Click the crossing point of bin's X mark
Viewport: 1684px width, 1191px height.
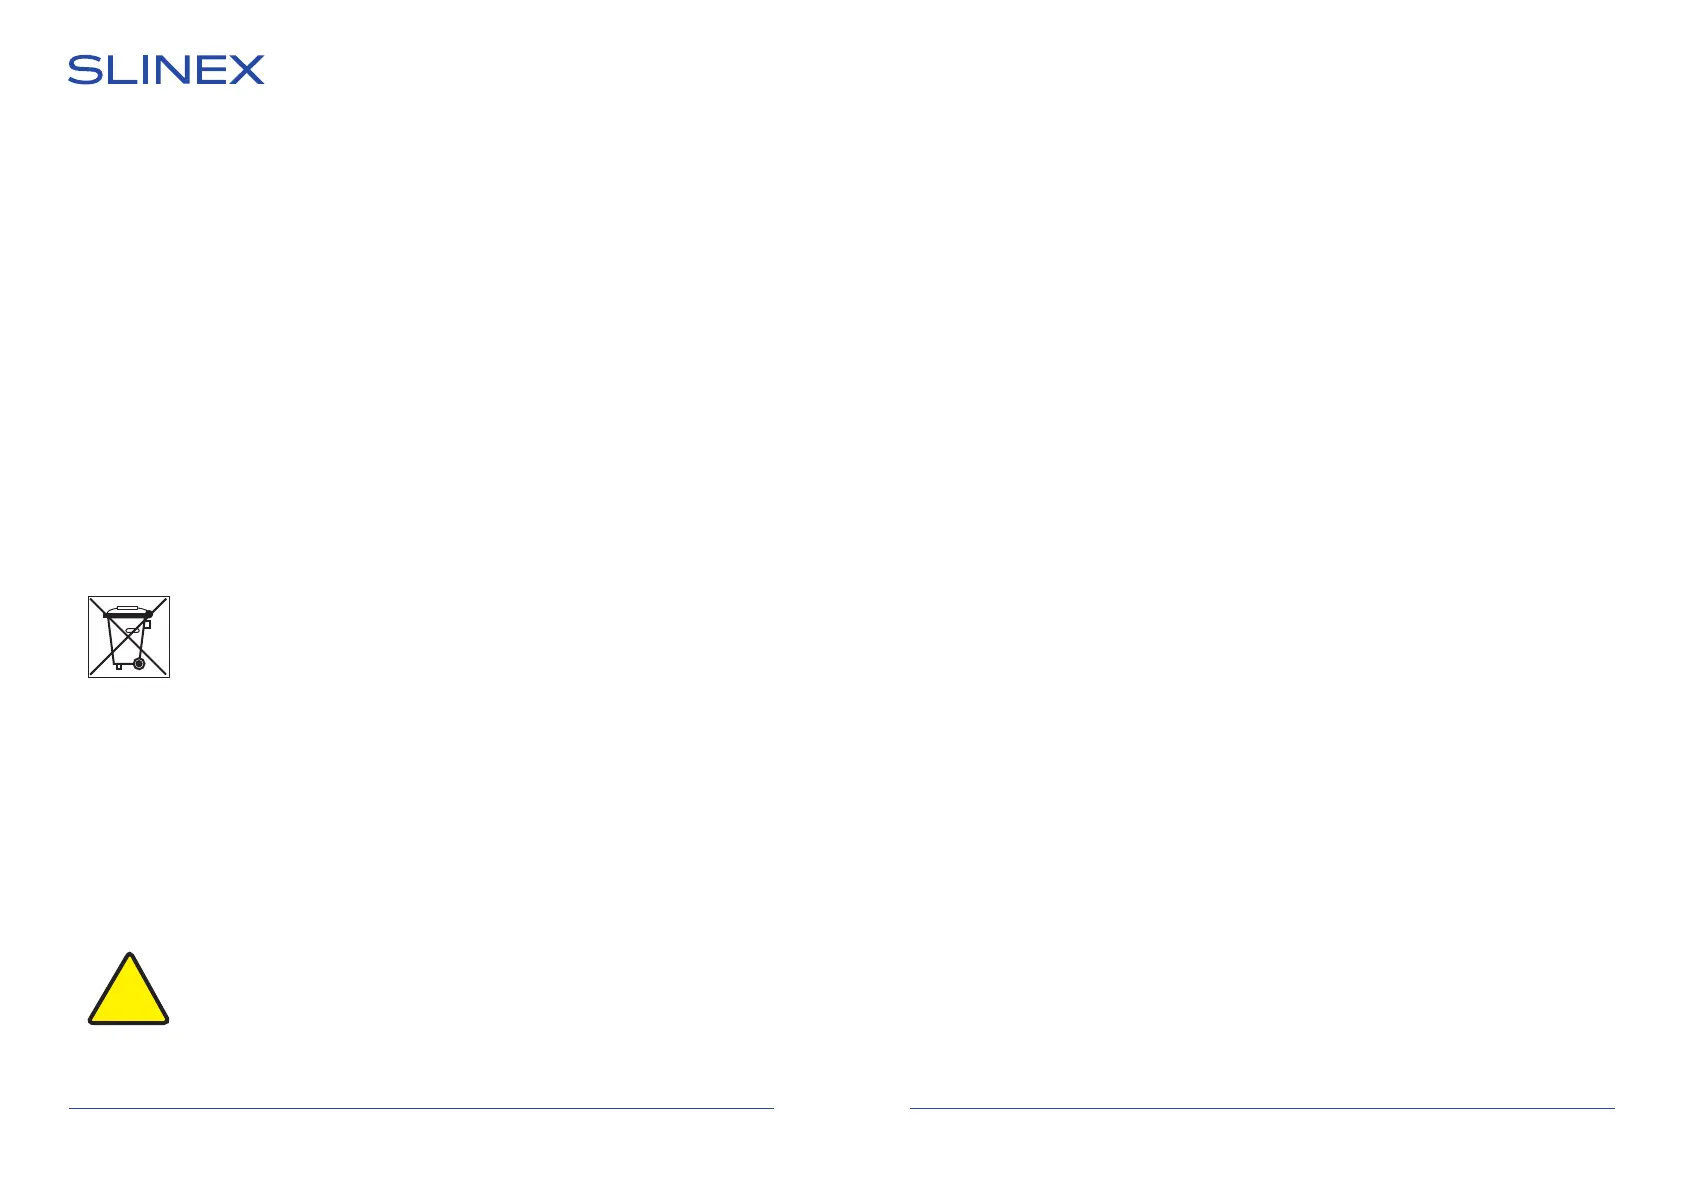pyautogui.click(x=129, y=637)
